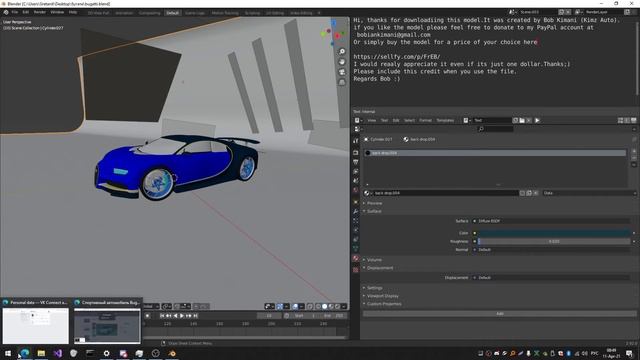Duplicate material back drop.004 copy icon
This screenshot has height=360, width=640.
(529, 193)
